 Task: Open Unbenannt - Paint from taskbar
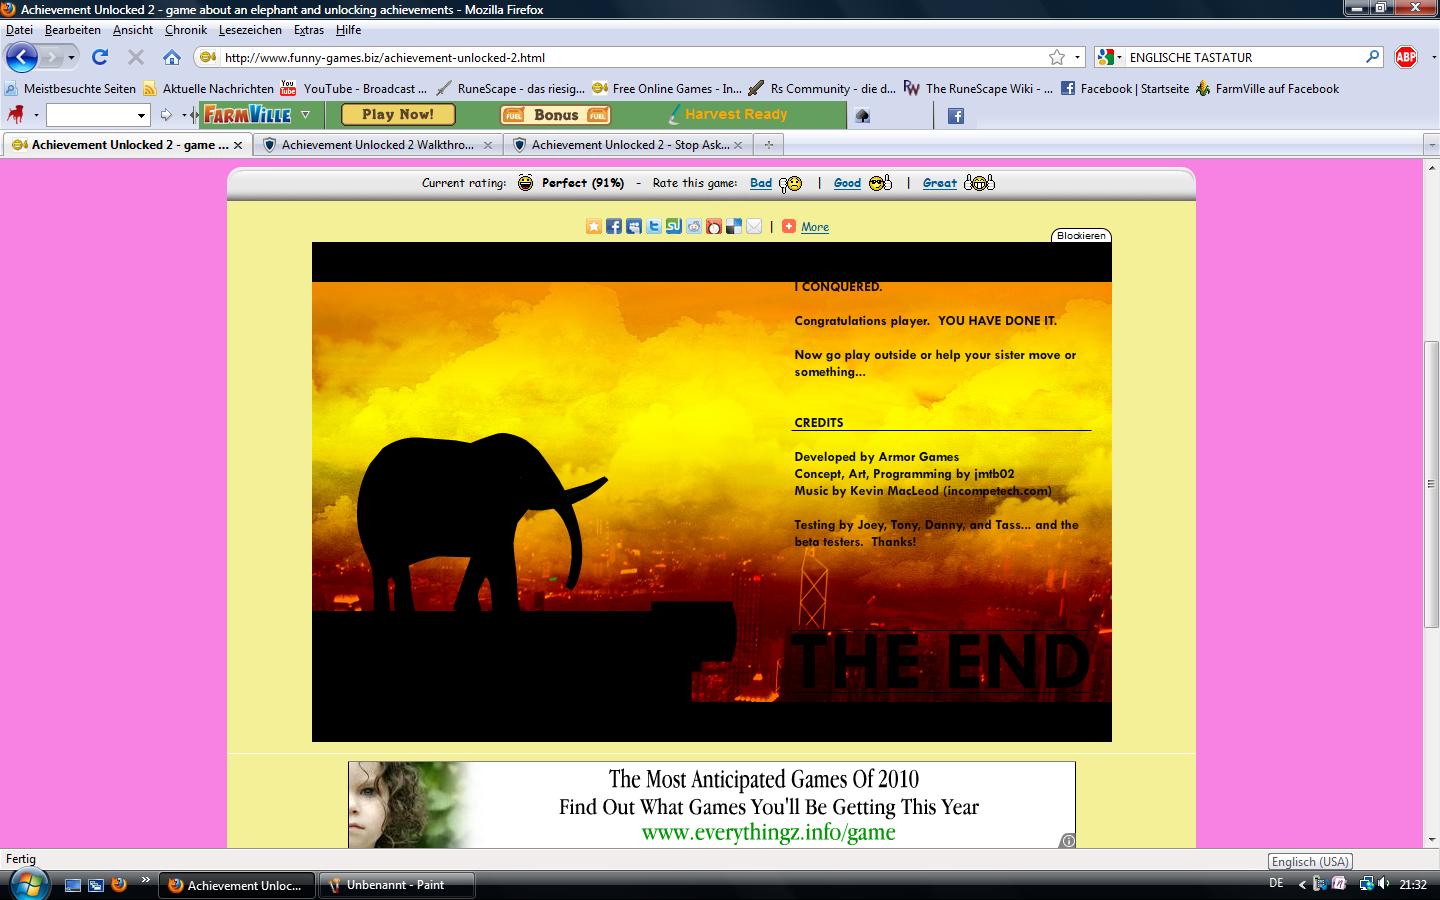click(x=395, y=885)
